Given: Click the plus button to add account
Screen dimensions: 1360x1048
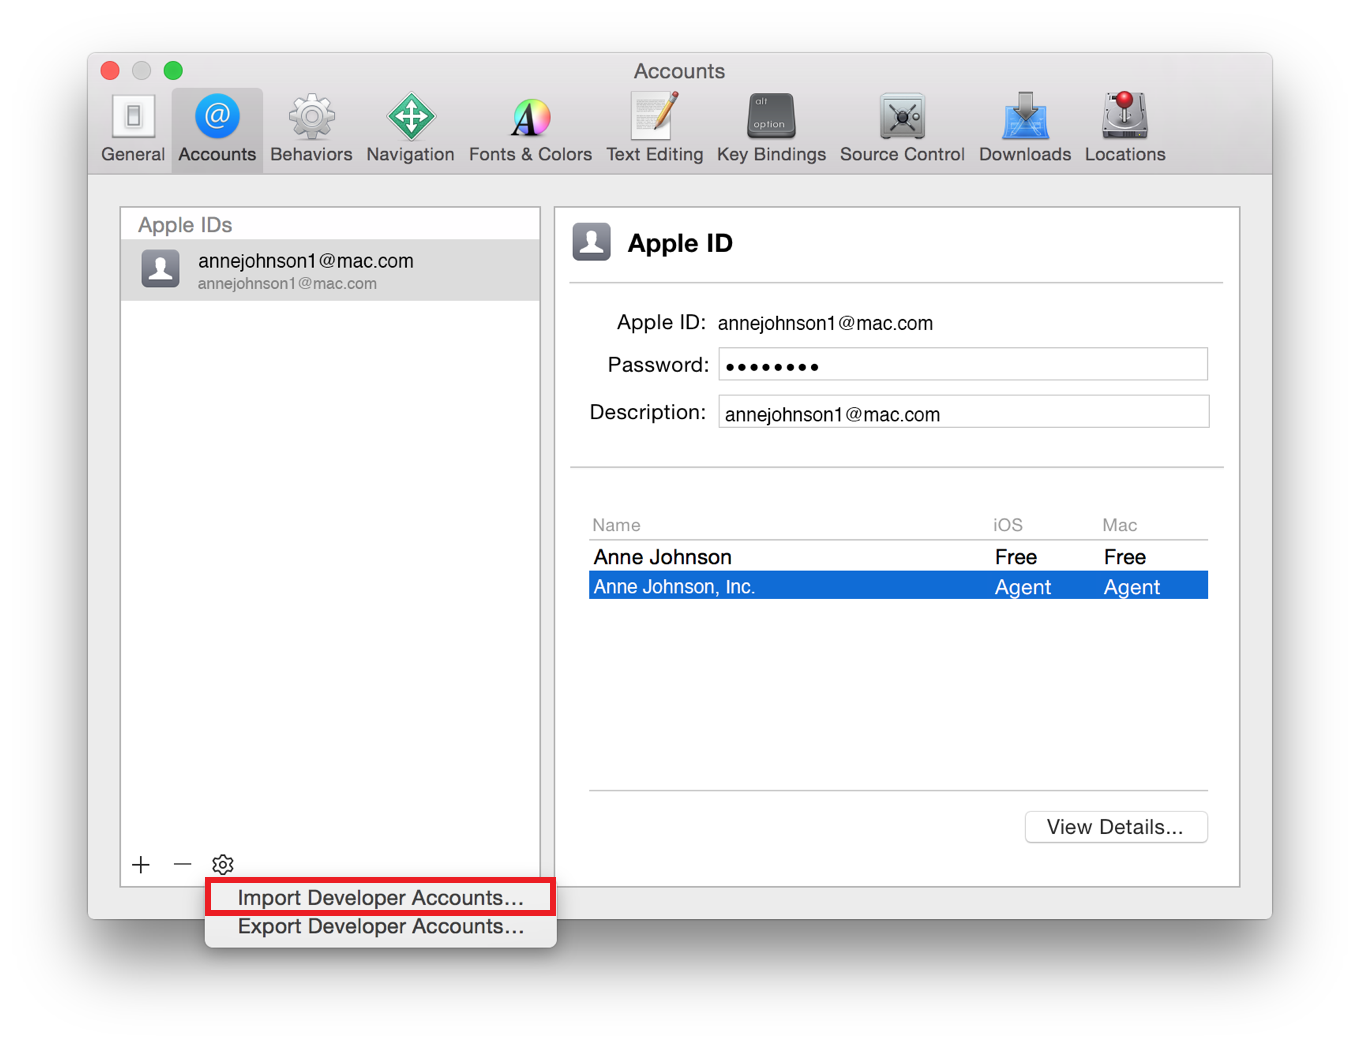Looking at the screenshot, I should pos(141,864).
